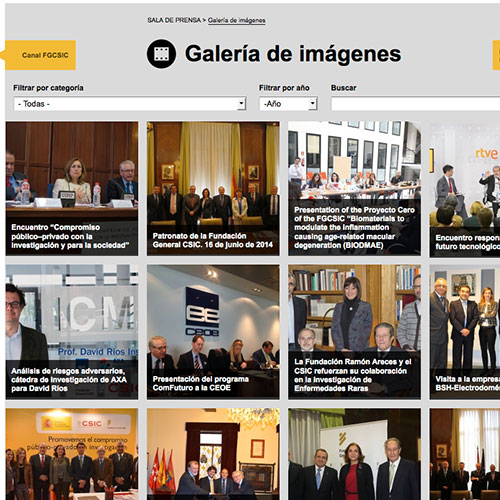
Task: Open the Canal FGCSIC tab
Action: (x=41, y=55)
